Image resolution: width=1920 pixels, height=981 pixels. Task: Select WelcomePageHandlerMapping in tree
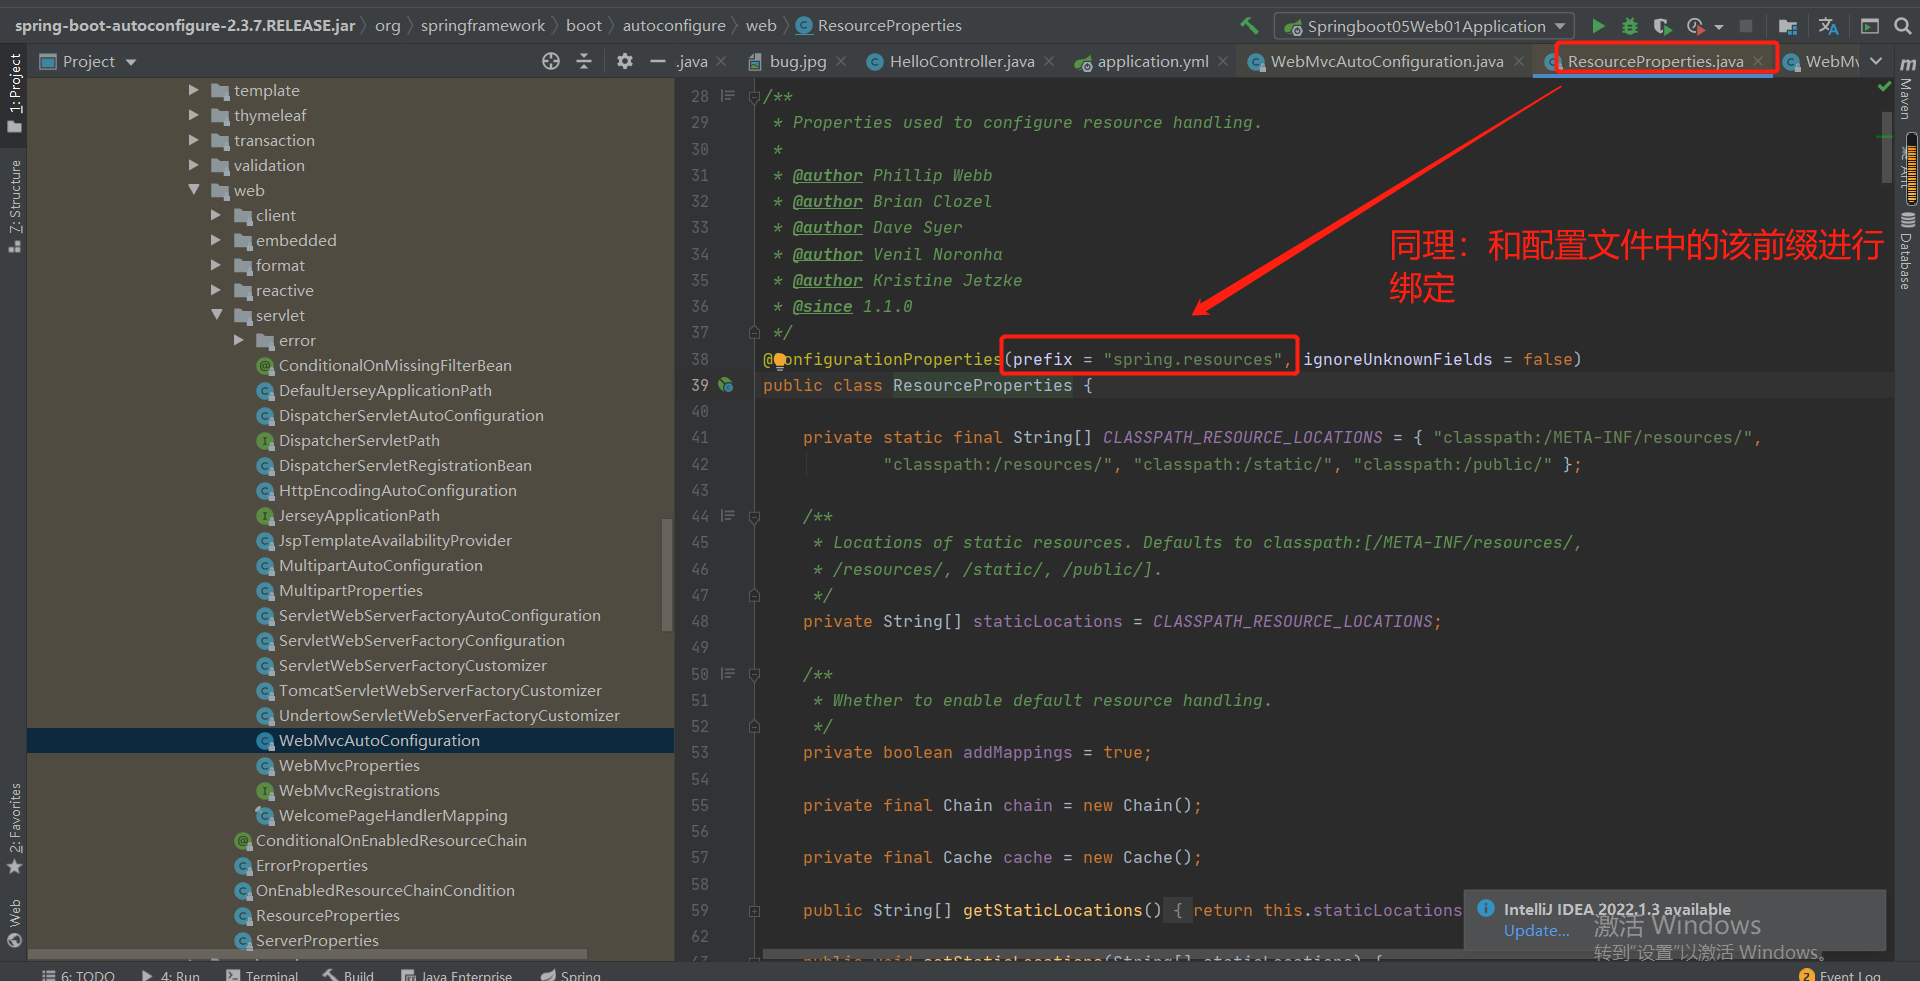point(393,815)
